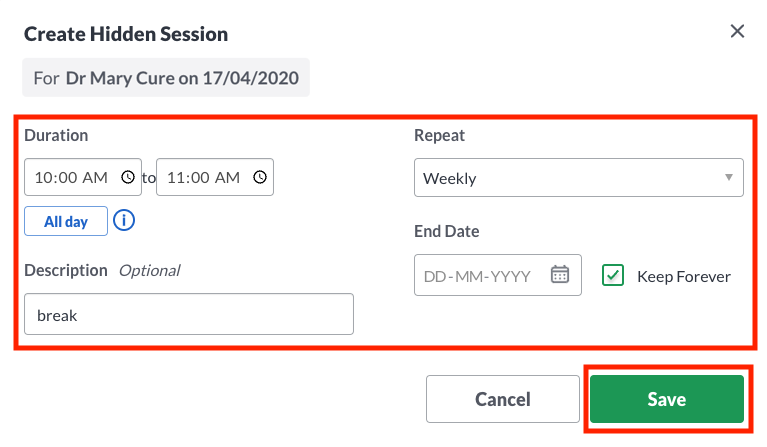Open the end time clock picker
The image size is (767, 447).
pyautogui.click(x=260, y=177)
